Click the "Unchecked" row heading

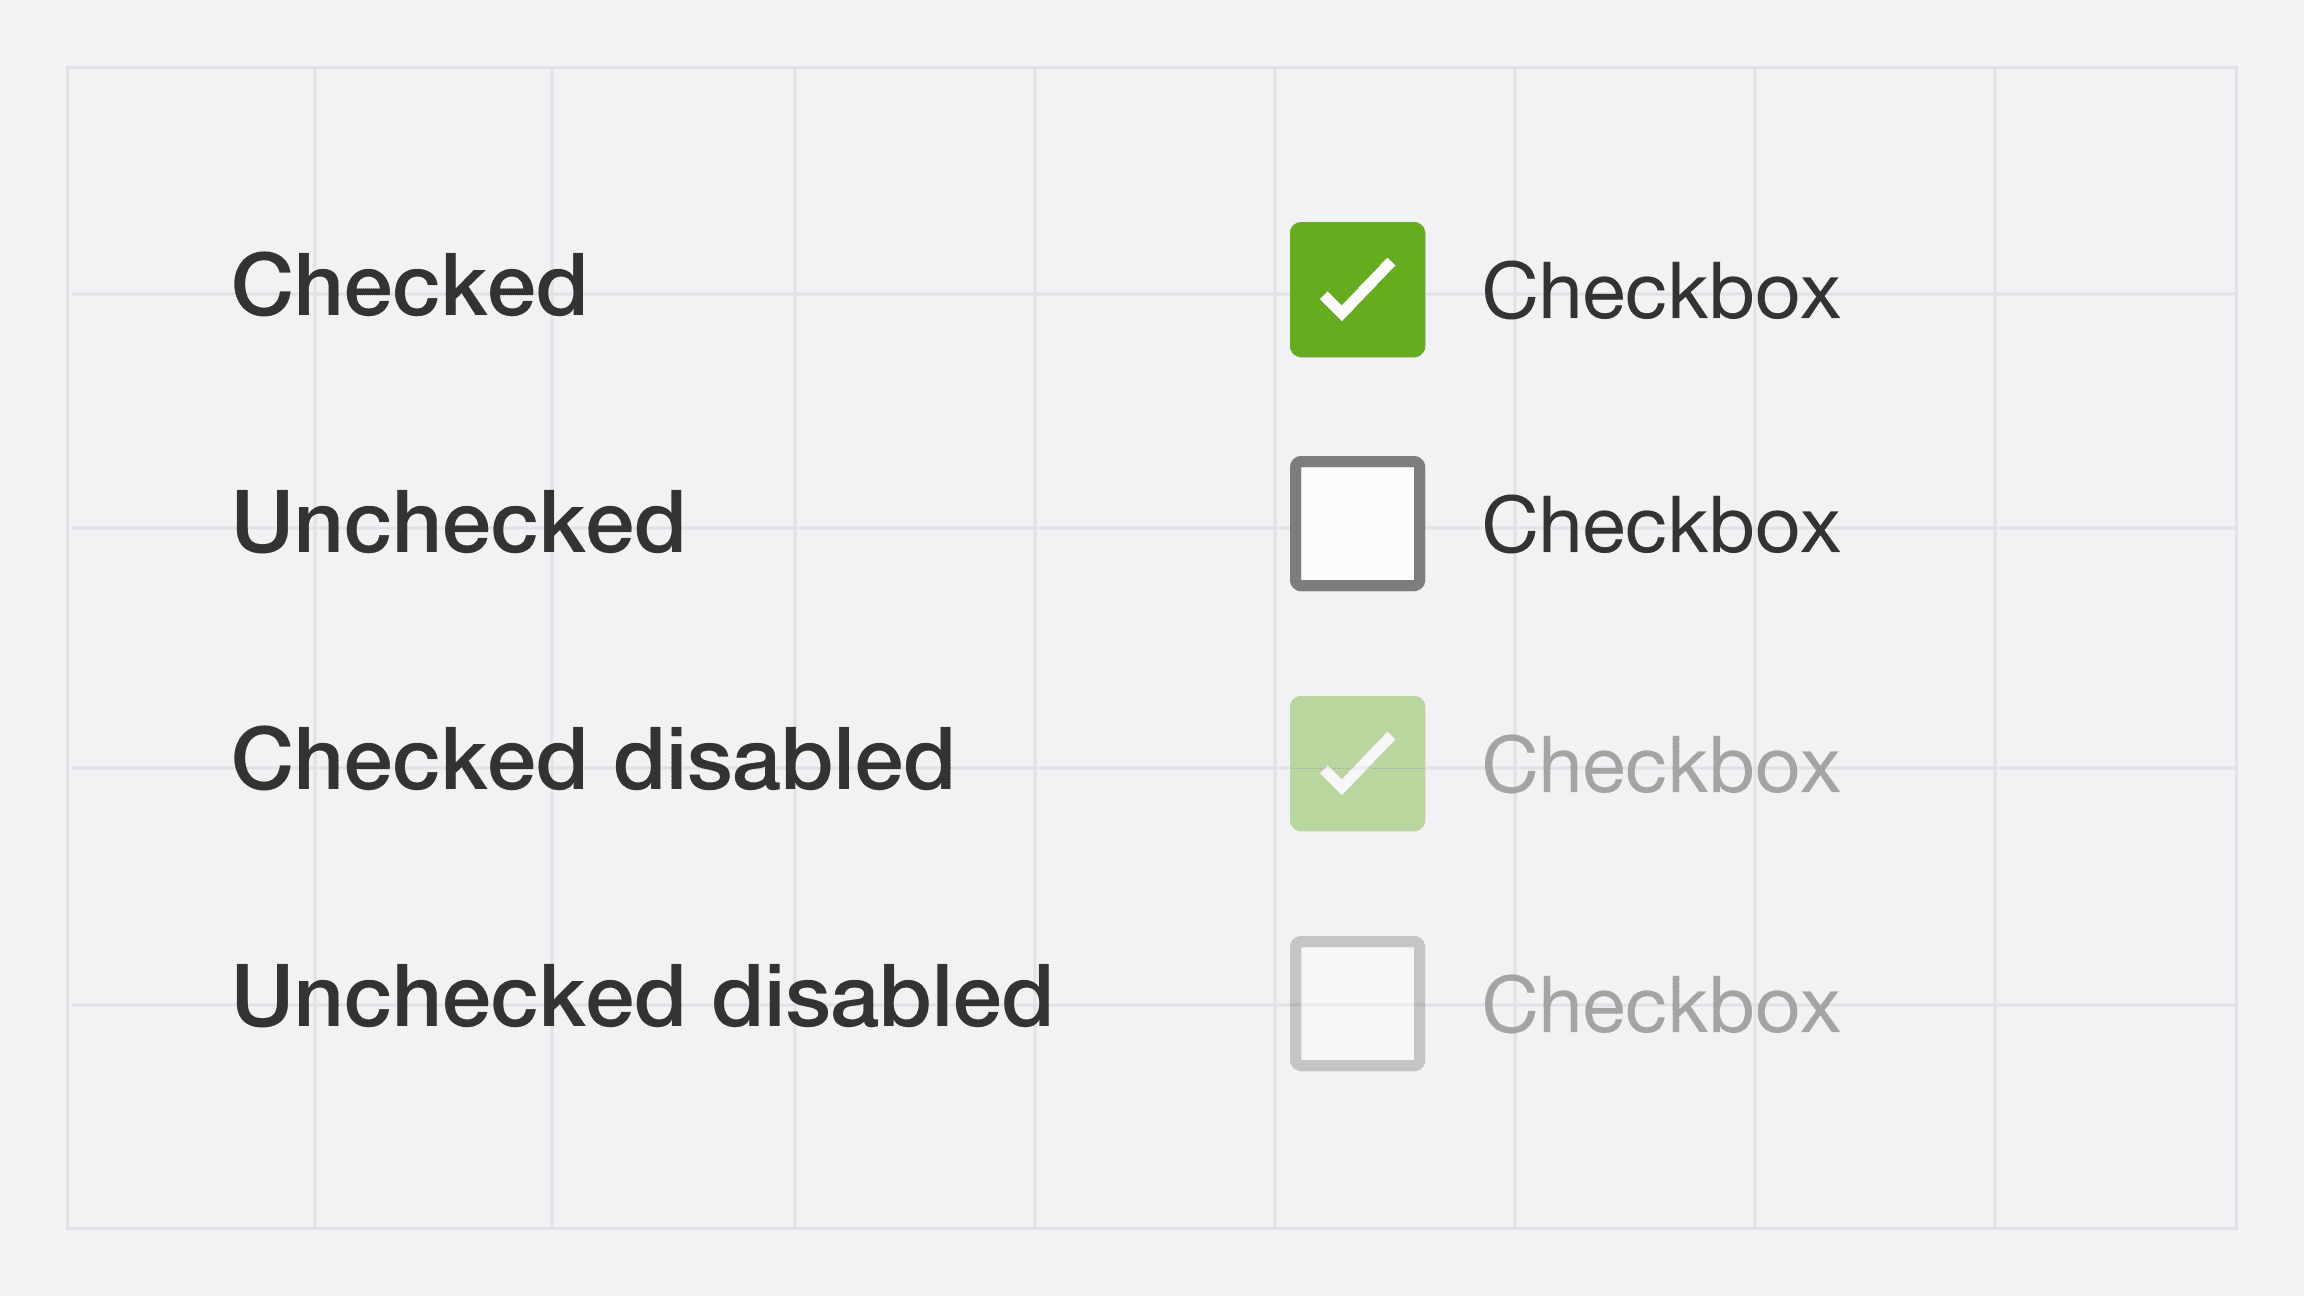[x=458, y=522]
